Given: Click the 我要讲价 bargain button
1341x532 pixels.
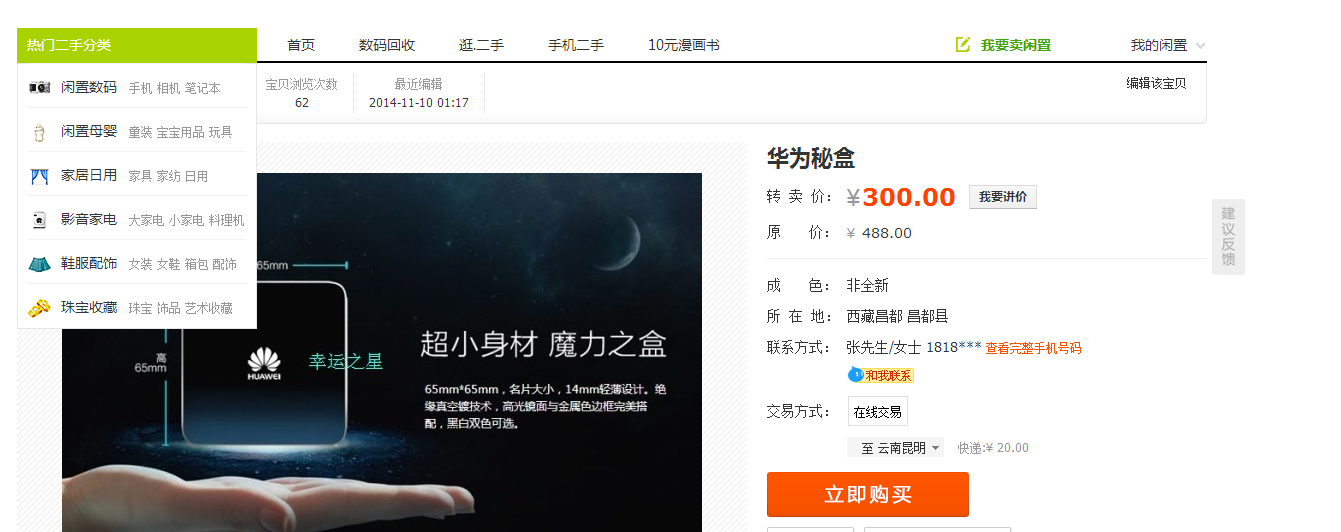Looking at the screenshot, I should 1003,197.
